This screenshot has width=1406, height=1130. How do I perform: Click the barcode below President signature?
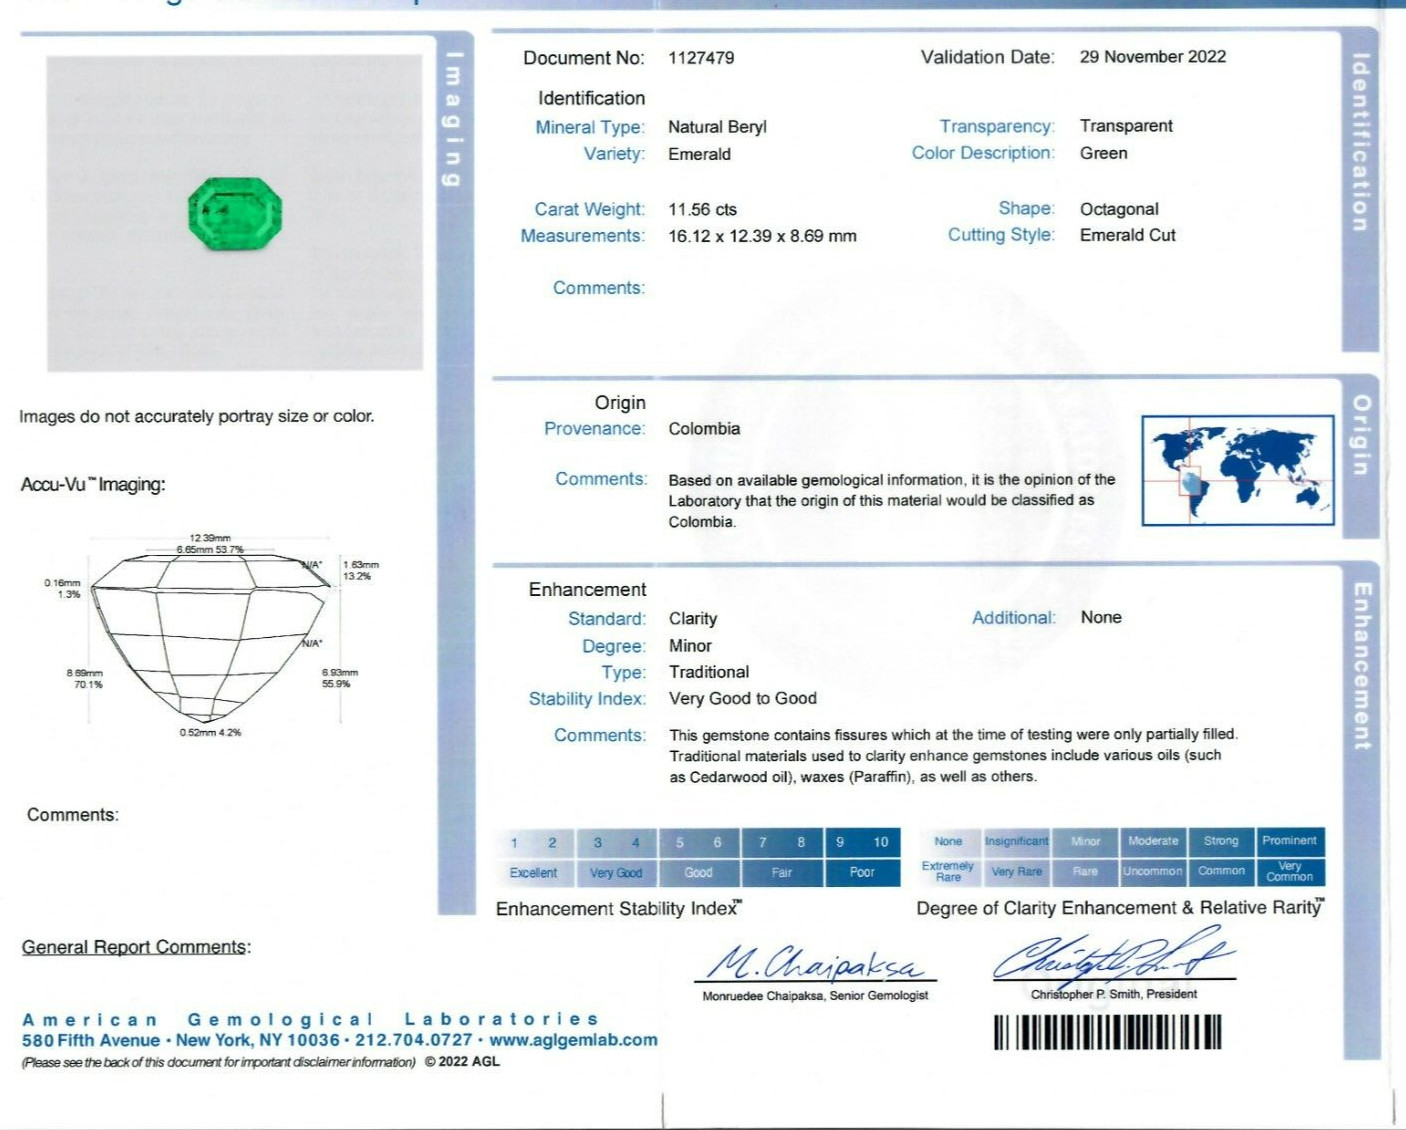coord(1107,1032)
